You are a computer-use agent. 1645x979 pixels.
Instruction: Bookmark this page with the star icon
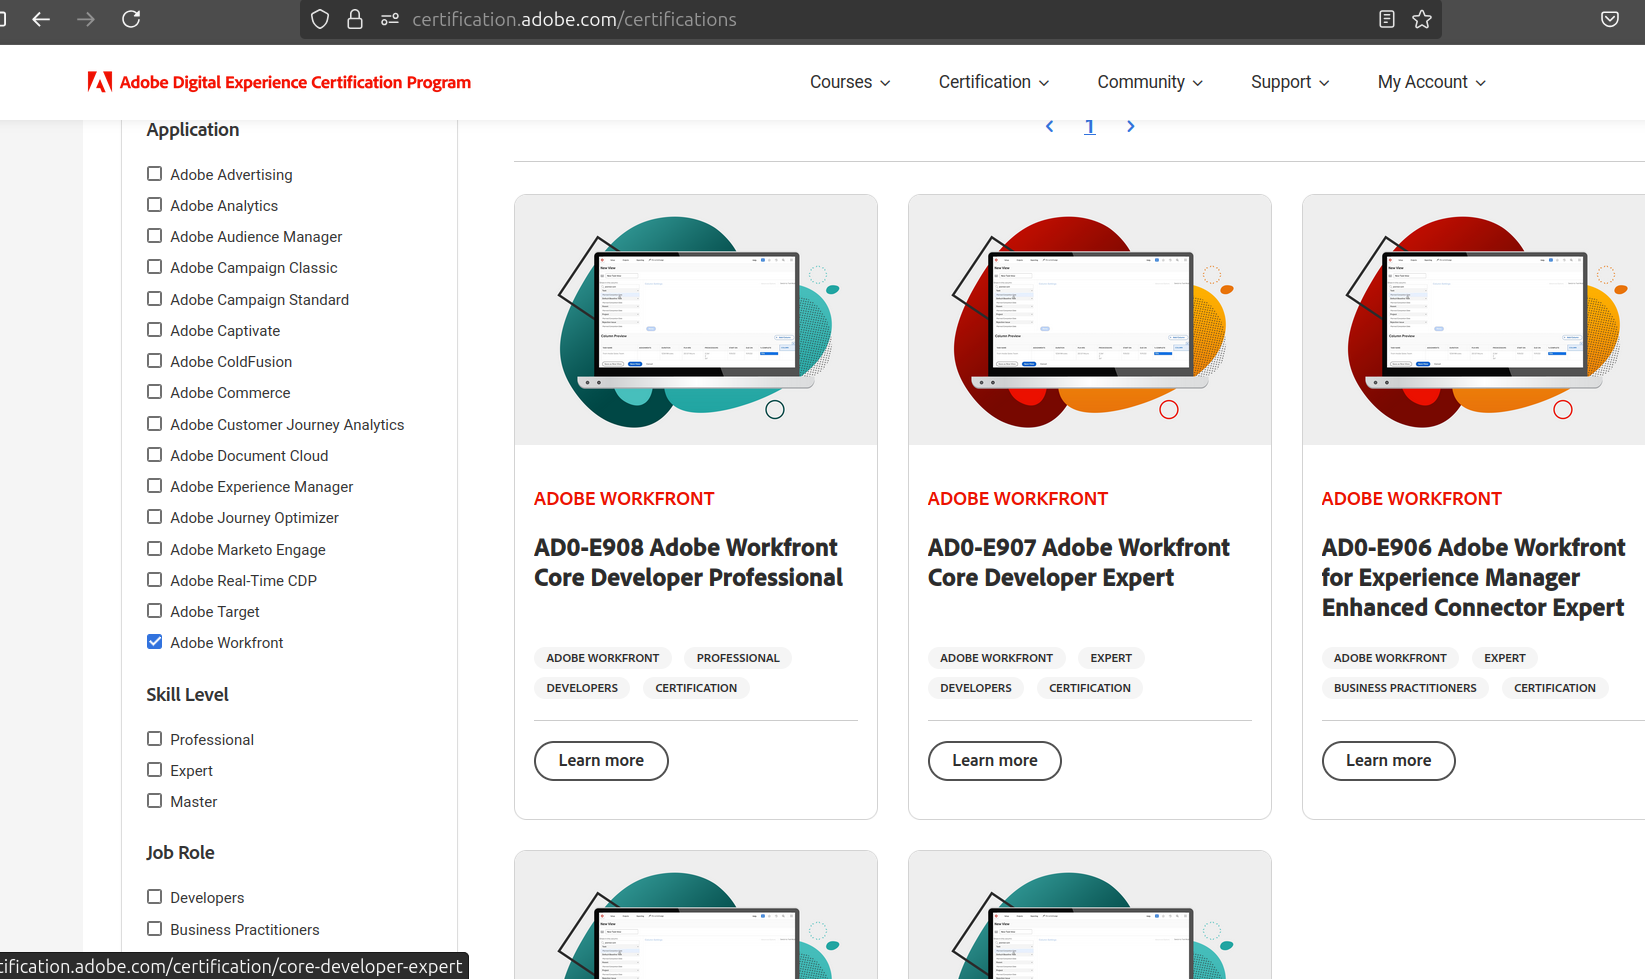pyautogui.click(x=1422, y=19)
